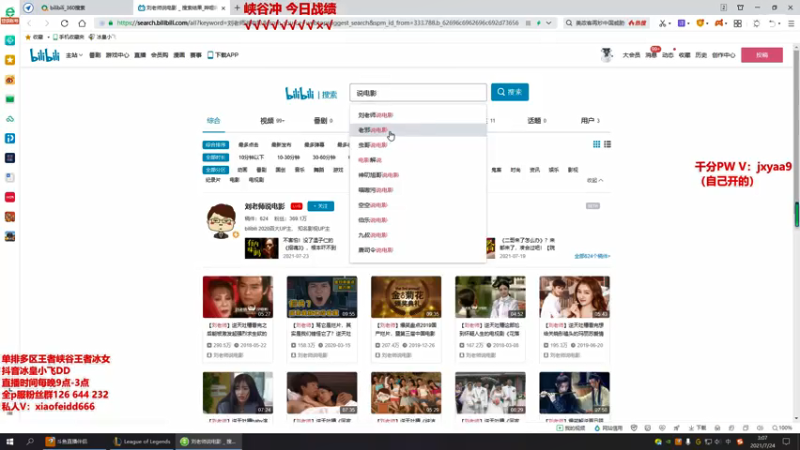This screenshot has height=450, width=800.
Task: Select the 全部时长 duration filter
Action: (215, 158)
